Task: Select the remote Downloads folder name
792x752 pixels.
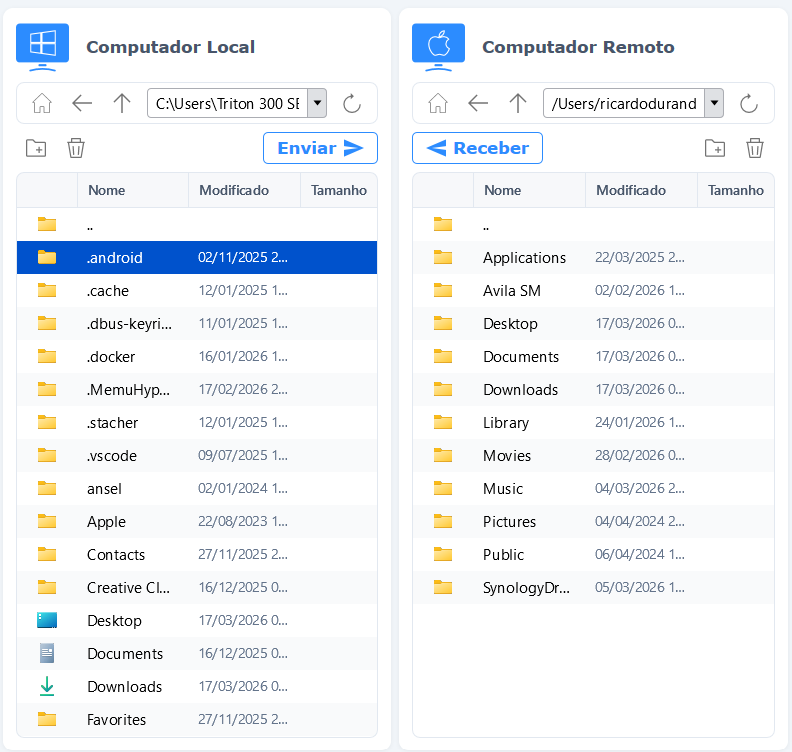Action: [x=520, y=390]
